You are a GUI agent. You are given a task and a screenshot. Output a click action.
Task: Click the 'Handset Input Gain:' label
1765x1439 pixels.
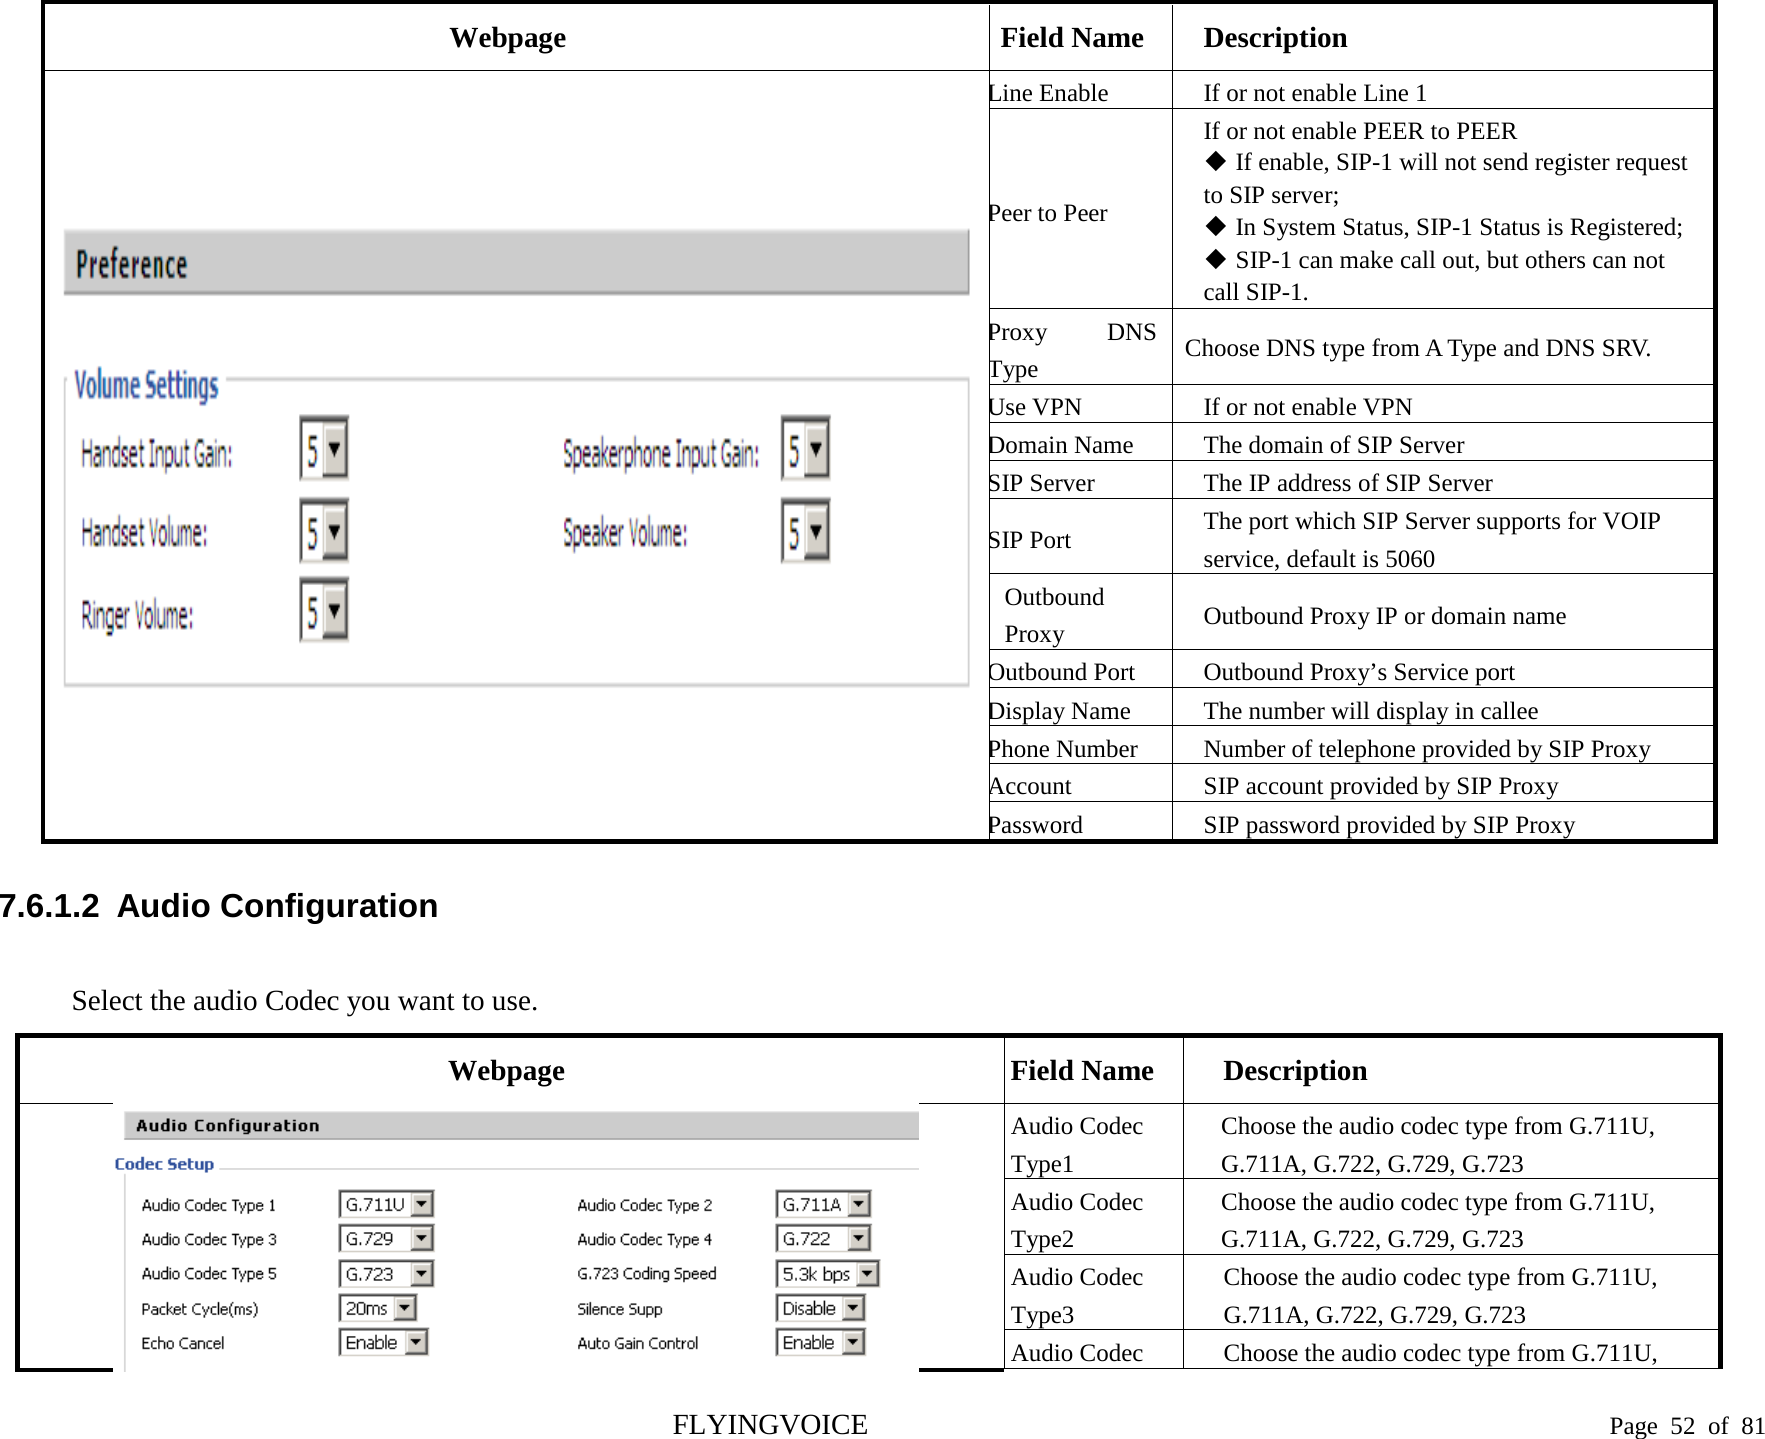click(x=156, y=453)
